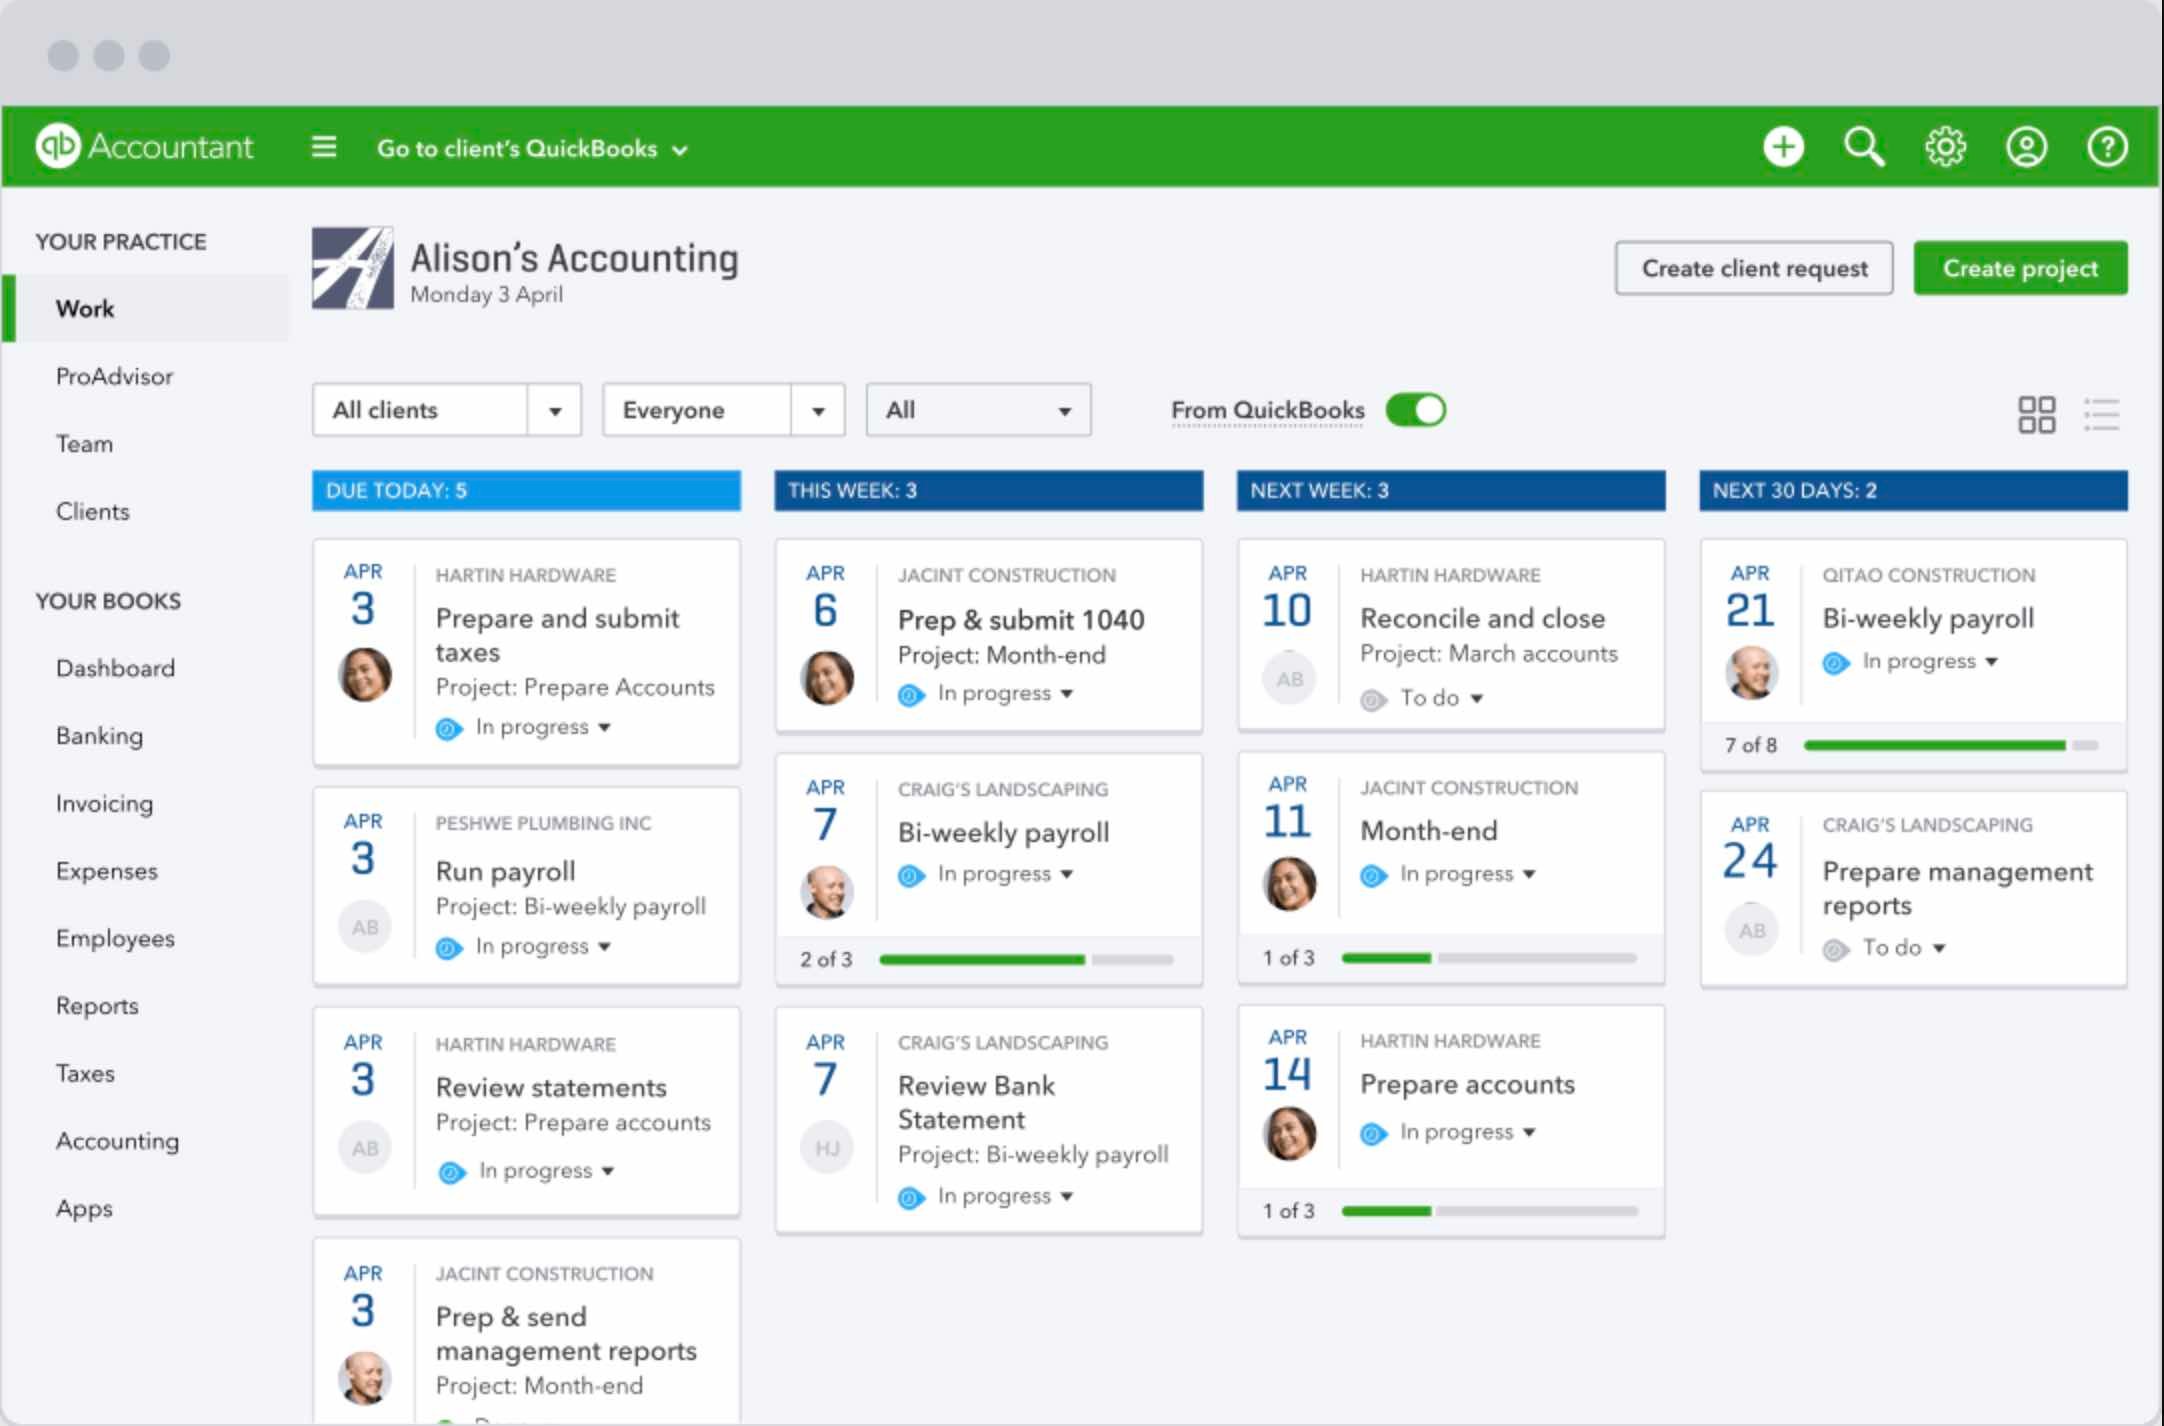Toggle the From QuickBooks switch off
The height and width of the screenshot is (1426, 2164).
(x=1415, y=409)
